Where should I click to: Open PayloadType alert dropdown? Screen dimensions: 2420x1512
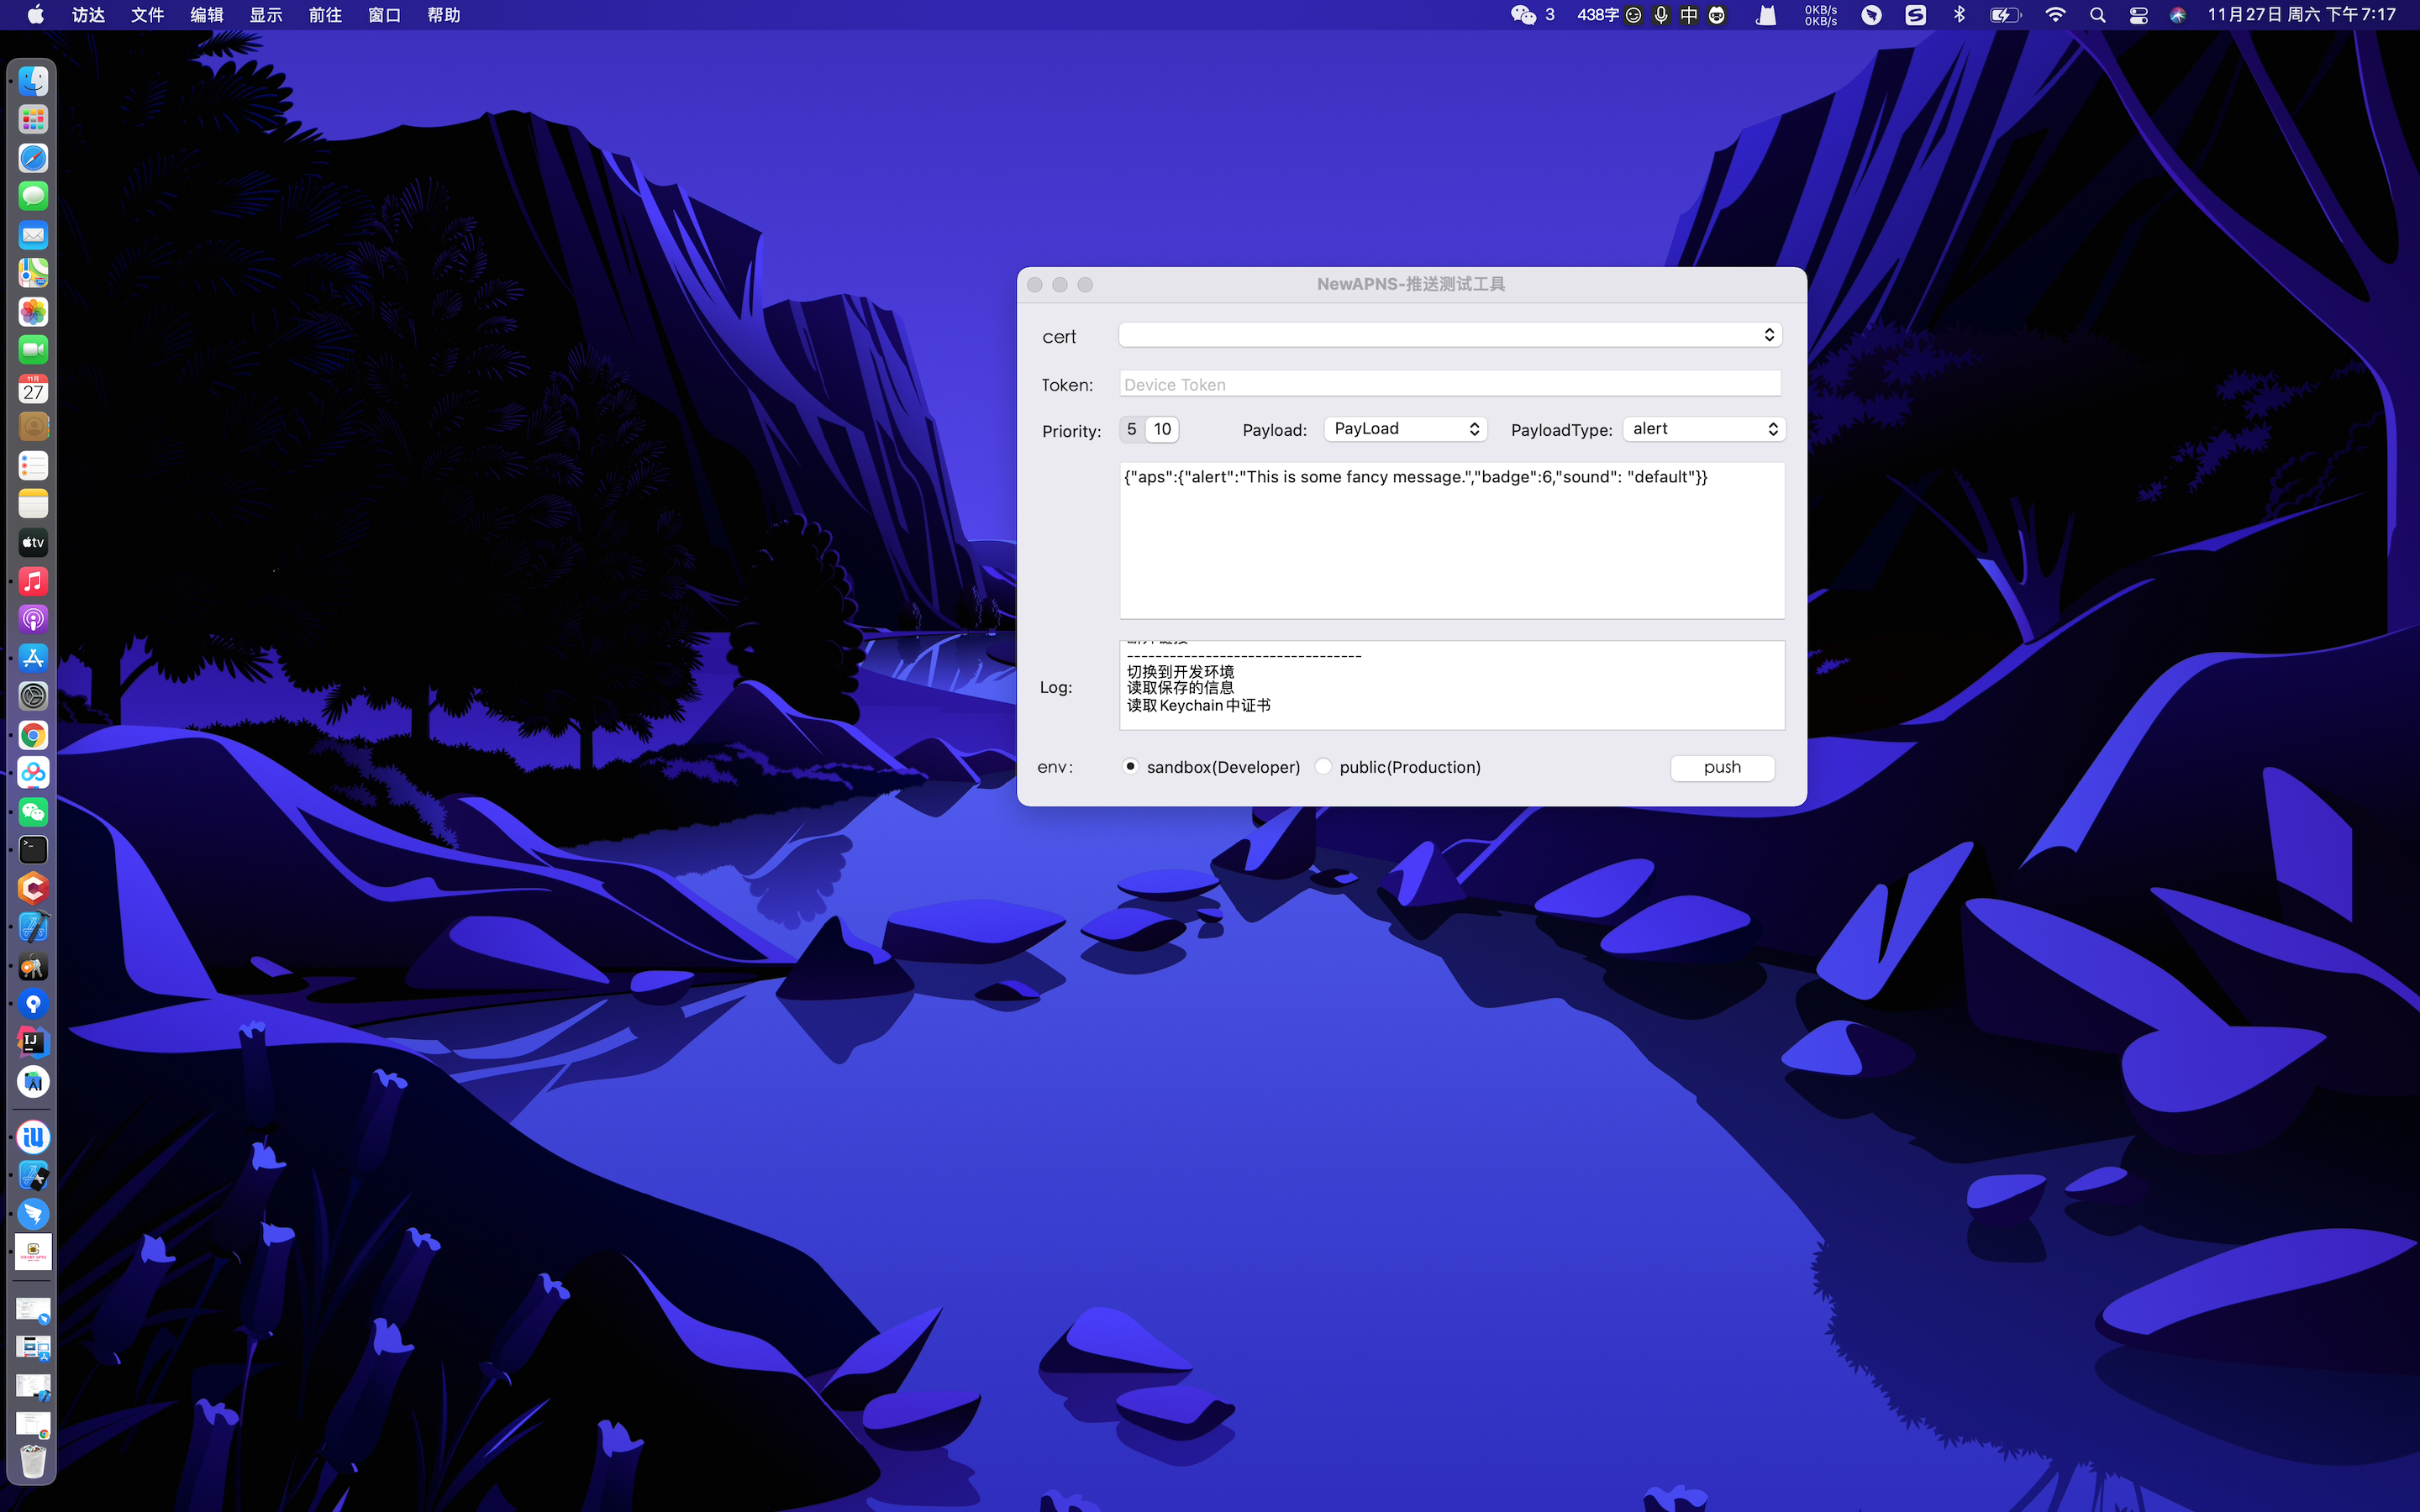coord(1703,429)
